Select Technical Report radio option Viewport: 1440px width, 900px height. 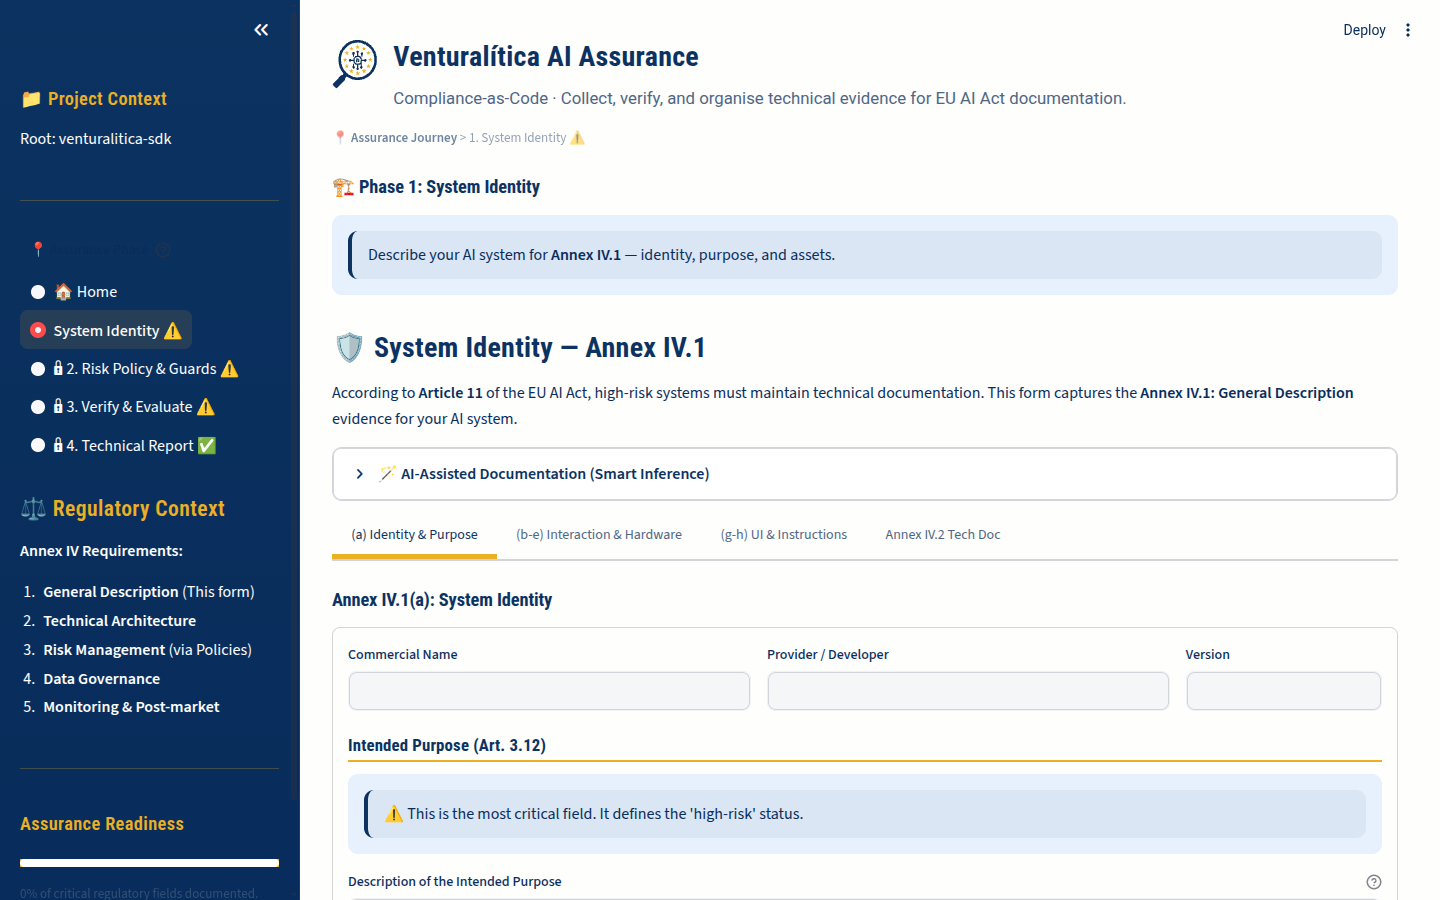tap(38, 445)
